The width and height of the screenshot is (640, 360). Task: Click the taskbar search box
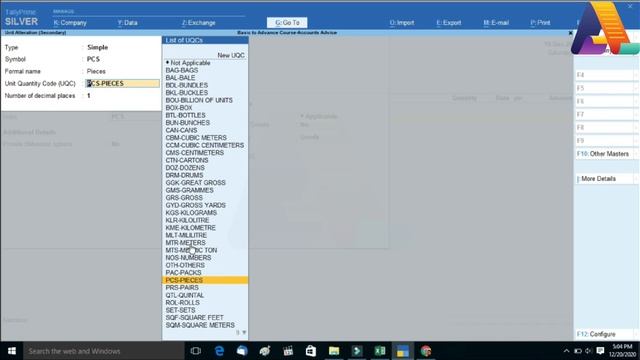pyautogui.click(x=104, y=351)
